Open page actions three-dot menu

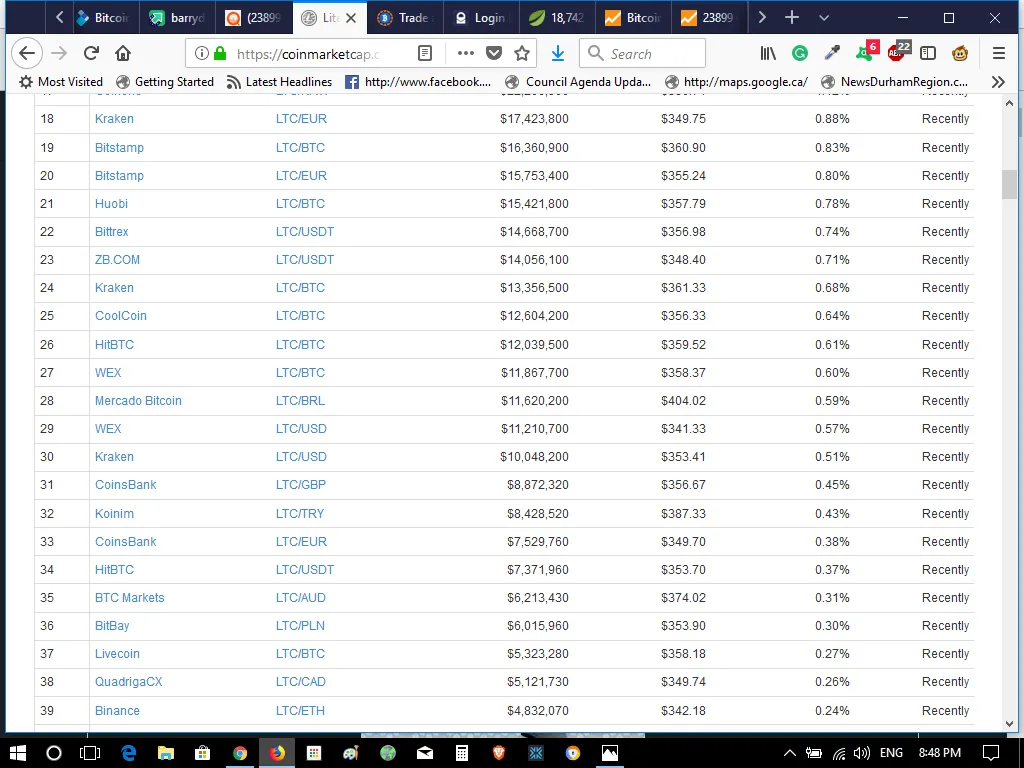click(x=466, y=53)
